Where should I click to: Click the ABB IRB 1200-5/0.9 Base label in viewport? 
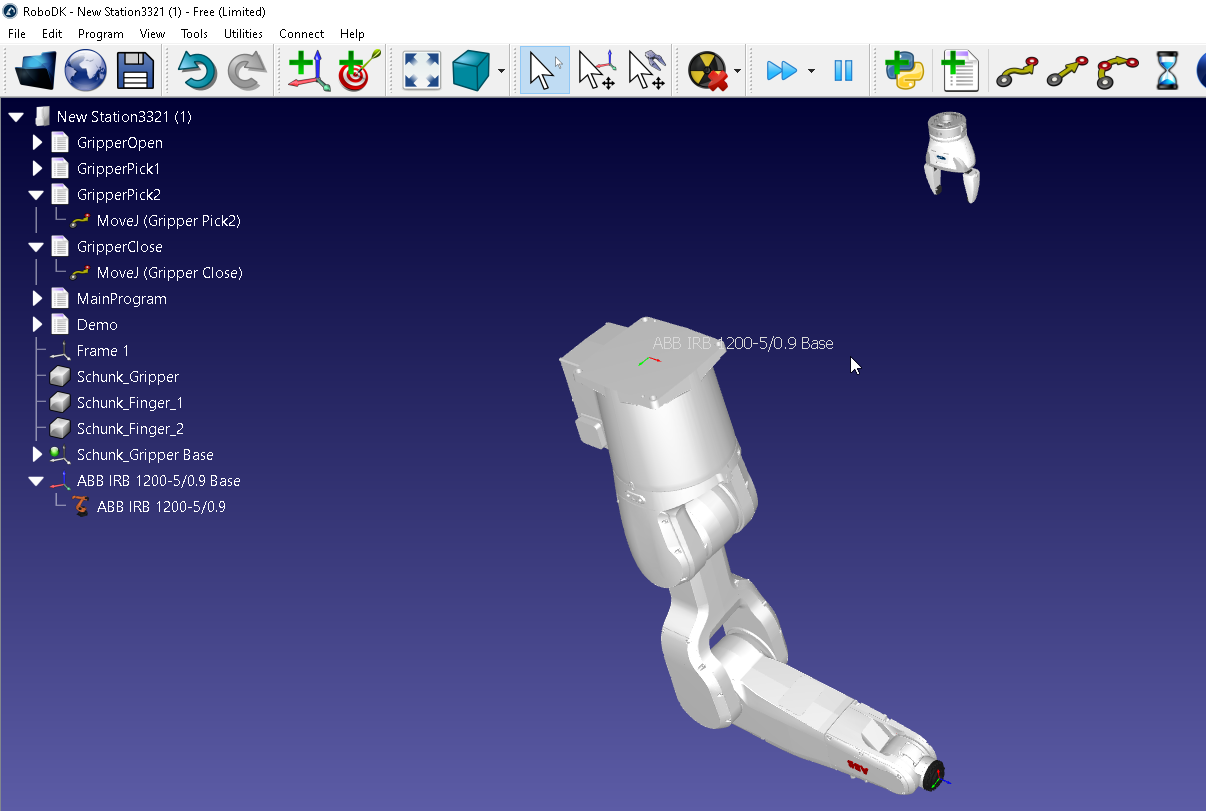point(743,343)
